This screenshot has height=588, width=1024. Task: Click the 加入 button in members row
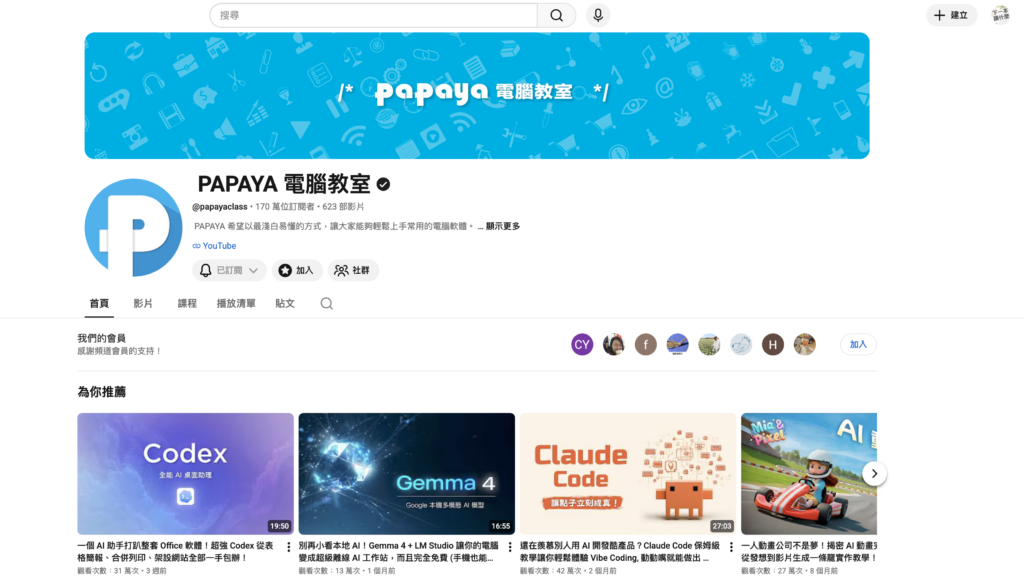click(x=858, y=344)
